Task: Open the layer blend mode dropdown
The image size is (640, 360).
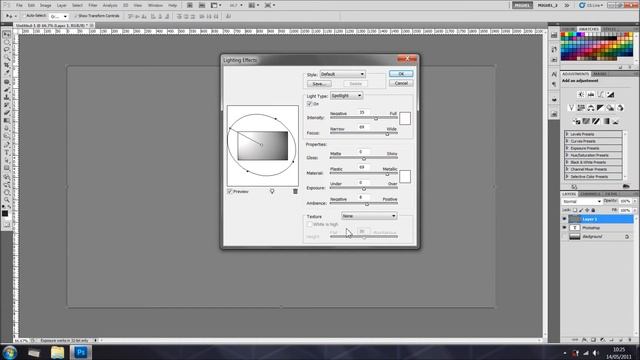Action: coord(582,201)
